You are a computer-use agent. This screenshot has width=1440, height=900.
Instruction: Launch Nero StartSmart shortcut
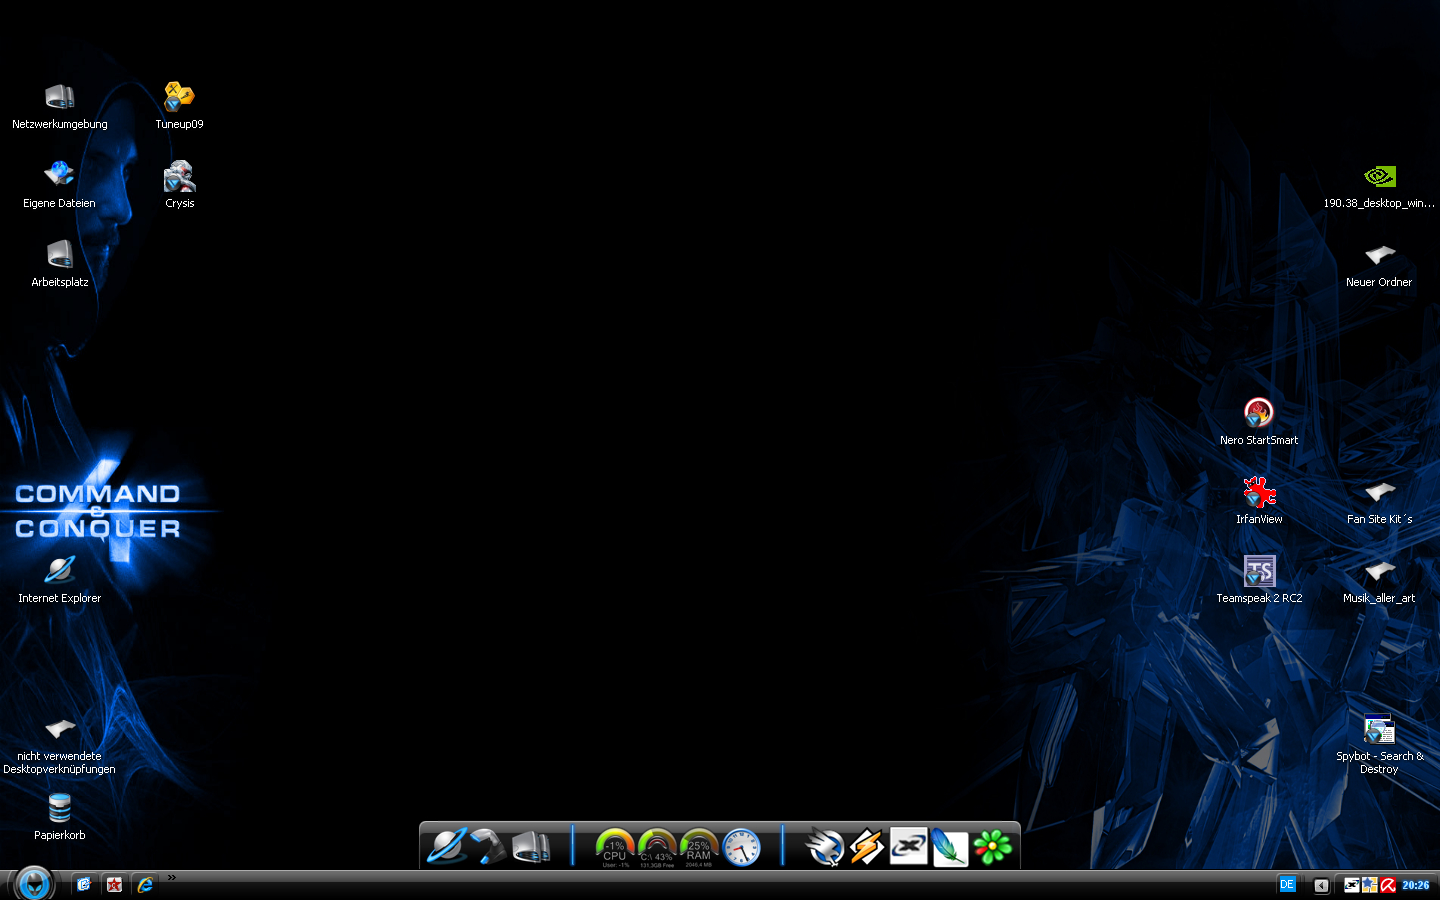tap(1259, 422)
